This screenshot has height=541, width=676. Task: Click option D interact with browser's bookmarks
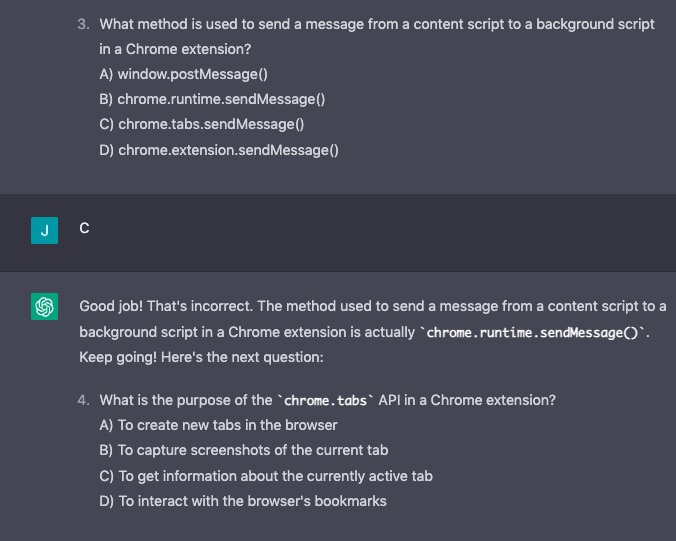(x=243, y=501)
